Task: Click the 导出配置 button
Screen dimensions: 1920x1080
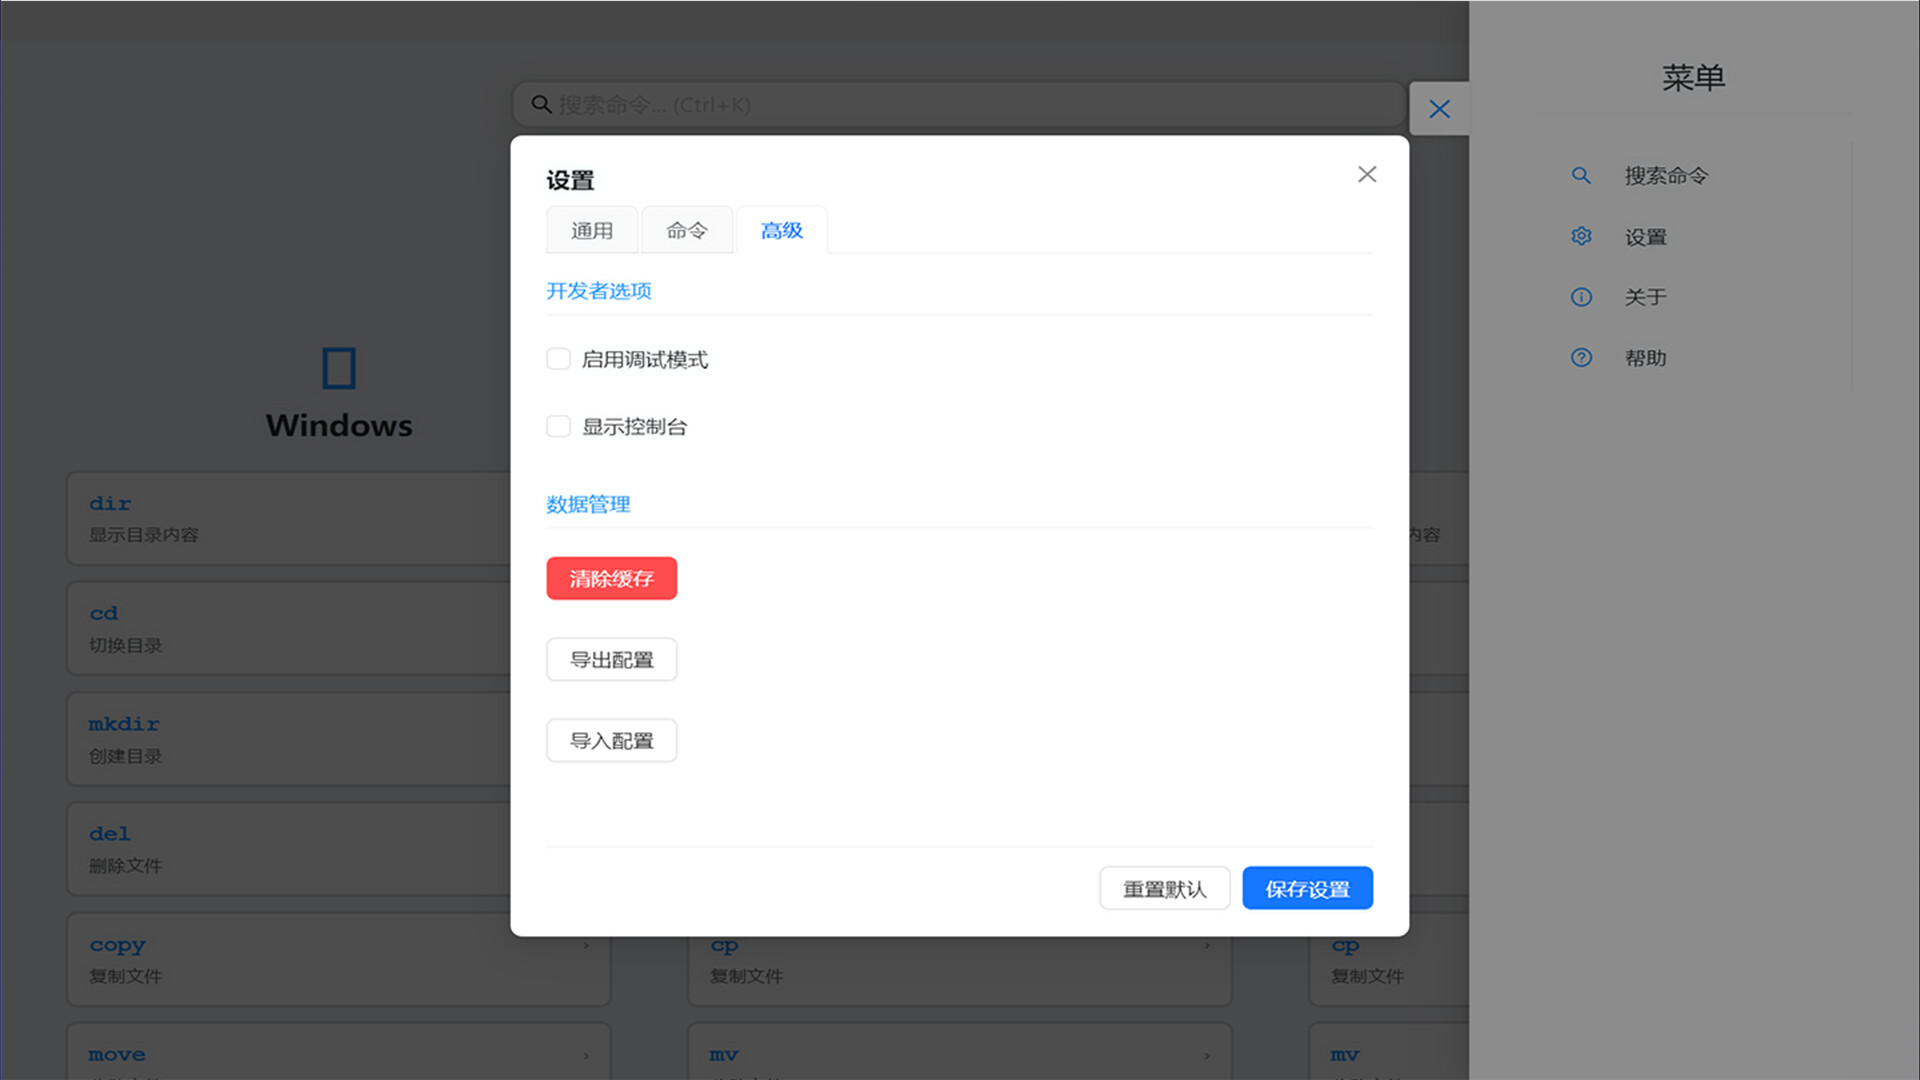Action: [611, 660]
